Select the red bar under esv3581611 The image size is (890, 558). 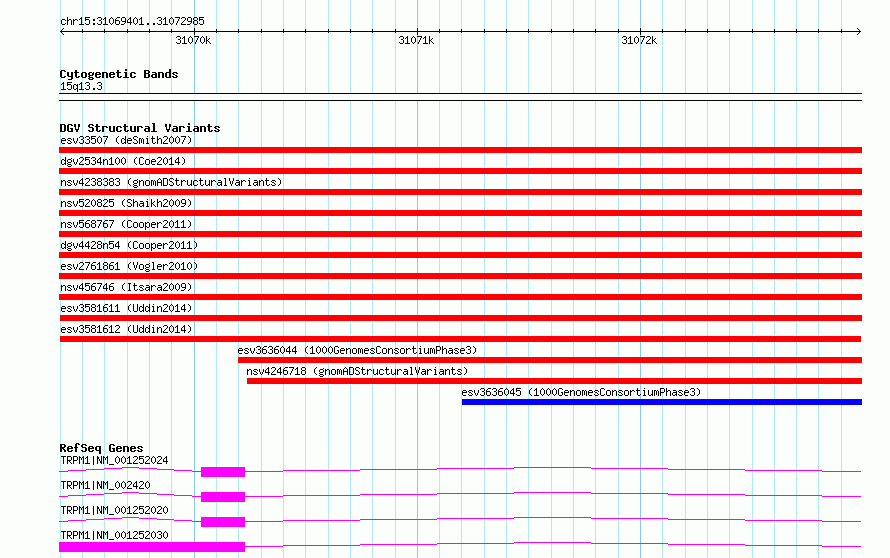click(460, 318)
